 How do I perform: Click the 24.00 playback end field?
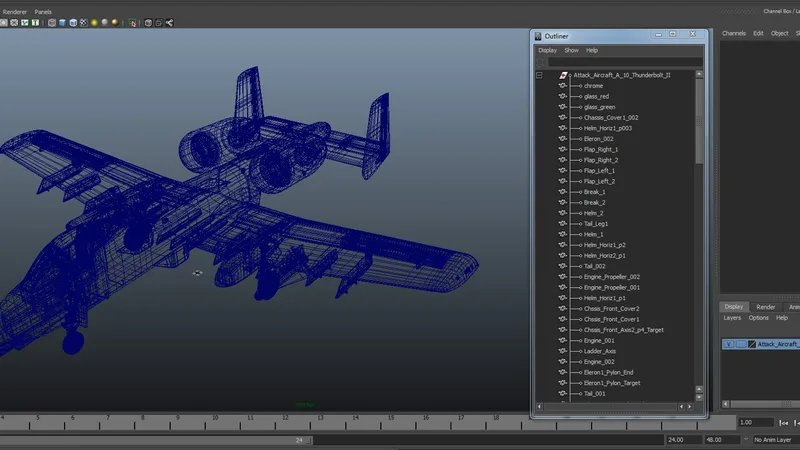(x=683, y=439)
